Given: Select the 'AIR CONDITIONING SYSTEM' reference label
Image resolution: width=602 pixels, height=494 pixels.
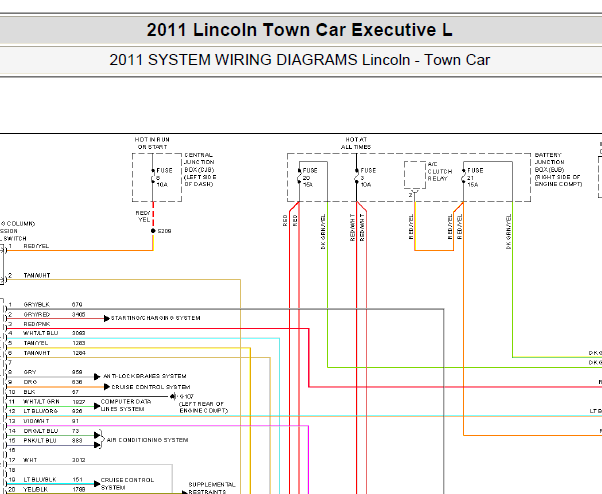Looking at the screenshot, I should point(147,440).
